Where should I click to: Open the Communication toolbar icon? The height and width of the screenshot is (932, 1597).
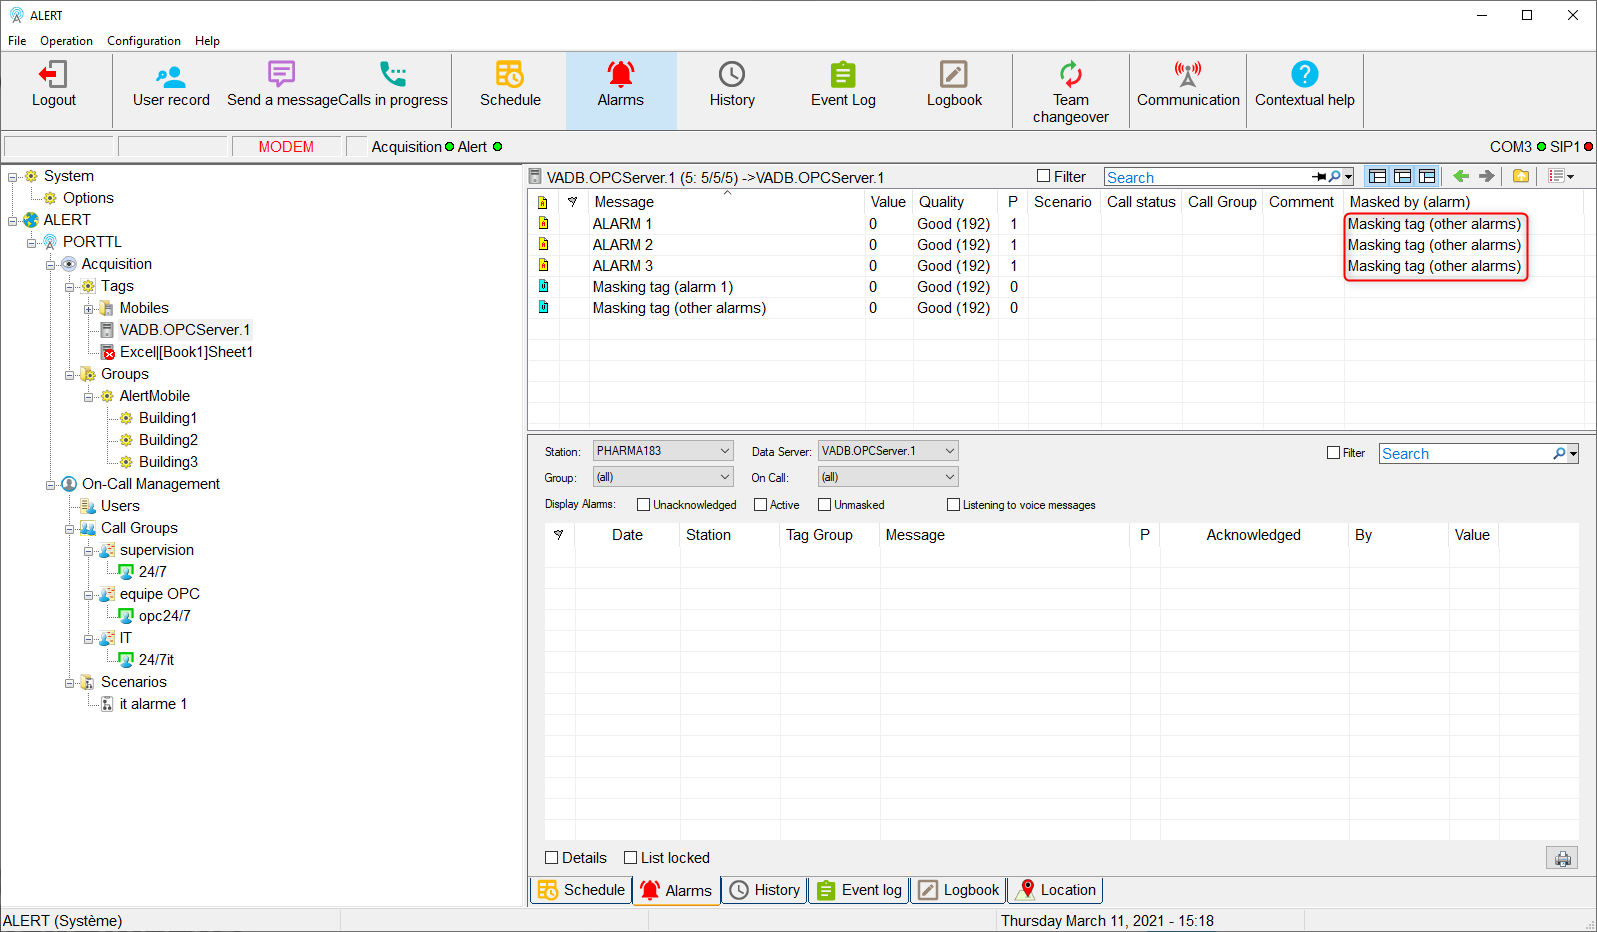(x=1188, y=85)
